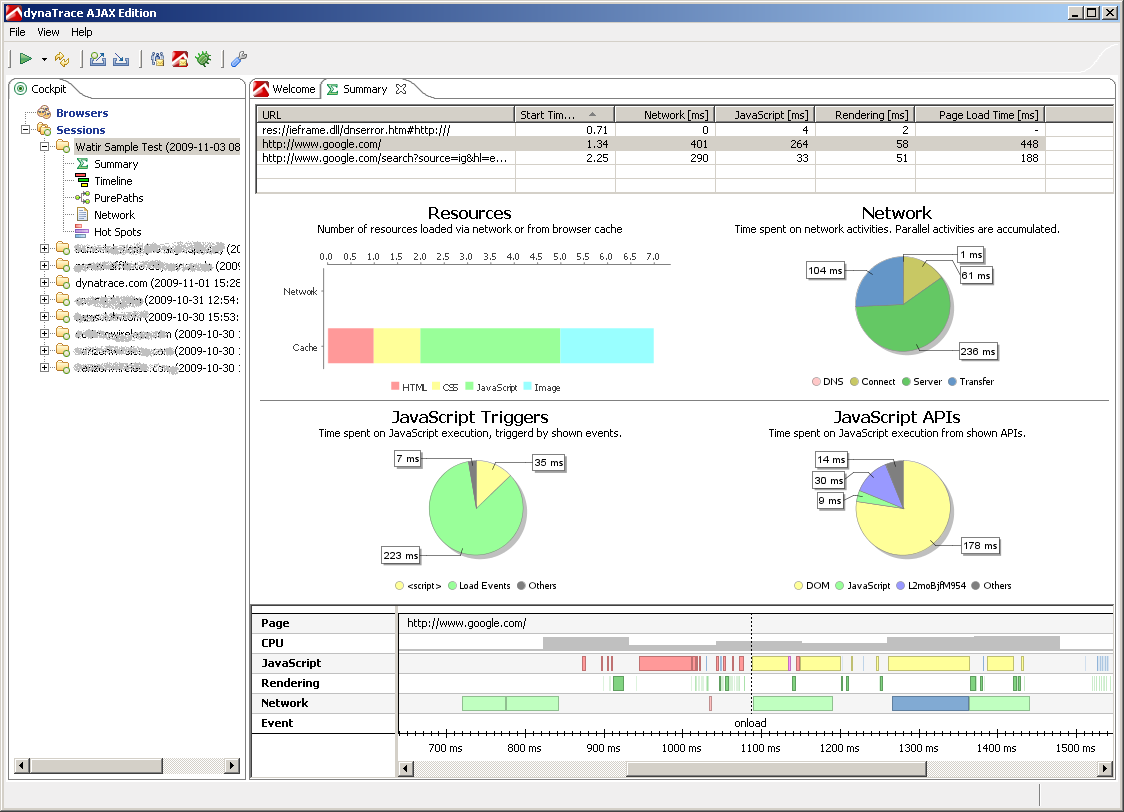Click the PurePaths icon in tree

pyautogui.click(x=82, y=198)
